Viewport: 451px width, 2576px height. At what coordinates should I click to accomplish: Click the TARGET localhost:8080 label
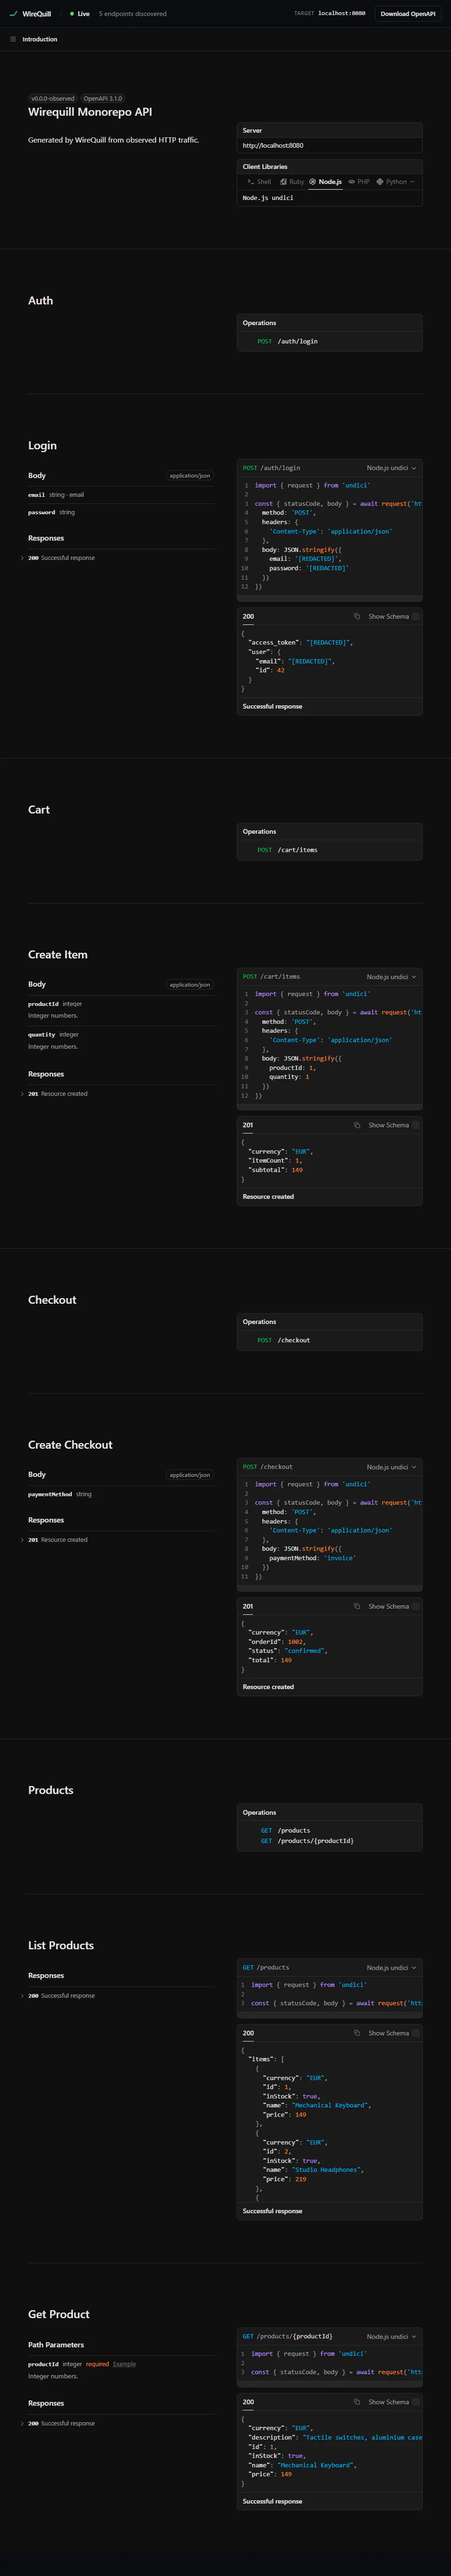330,14
